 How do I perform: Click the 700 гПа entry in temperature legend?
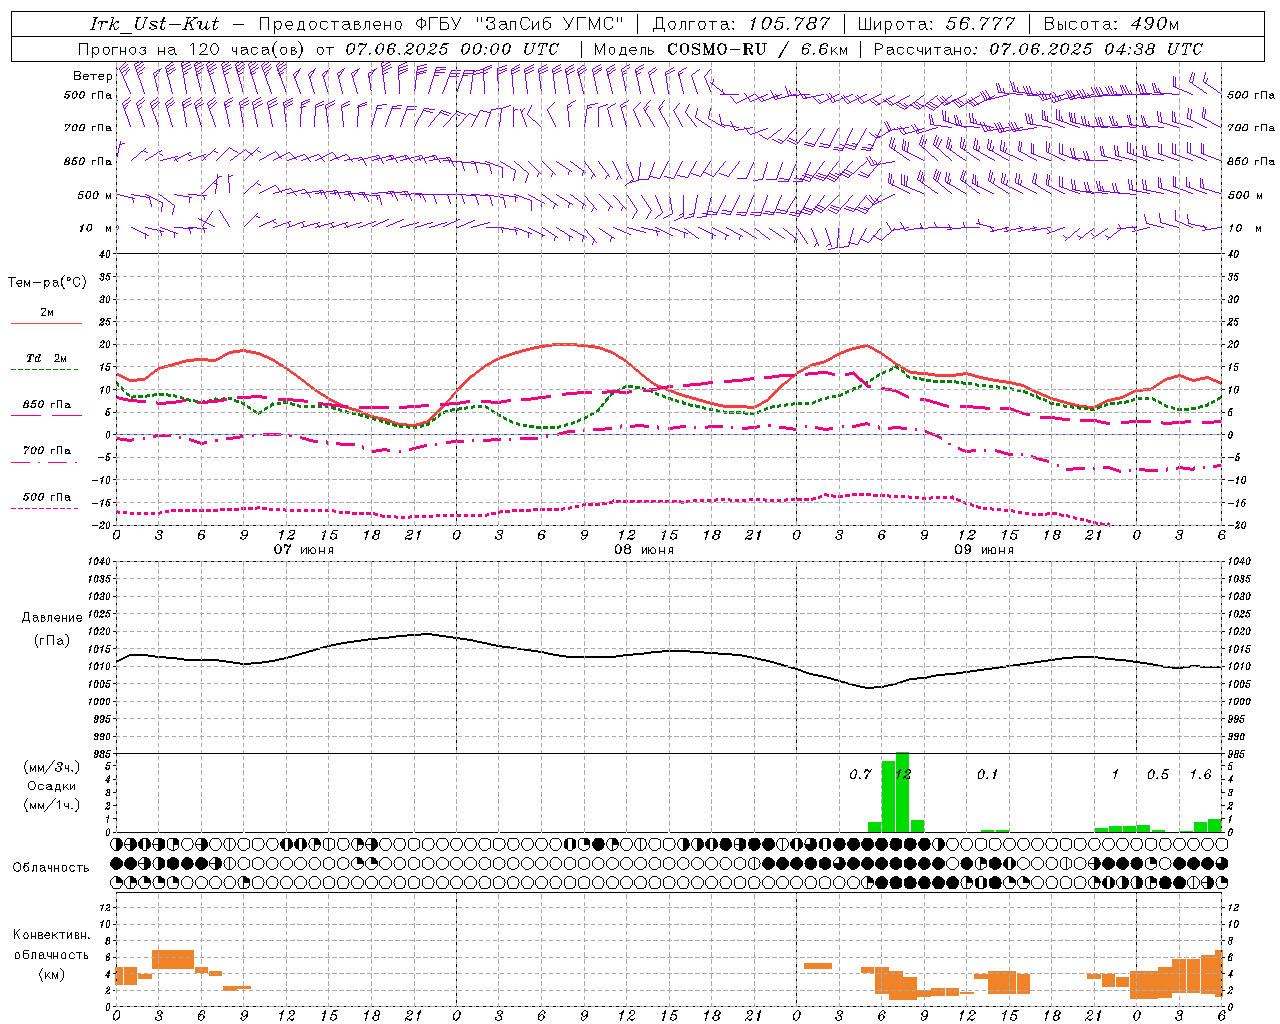(46, 451)
